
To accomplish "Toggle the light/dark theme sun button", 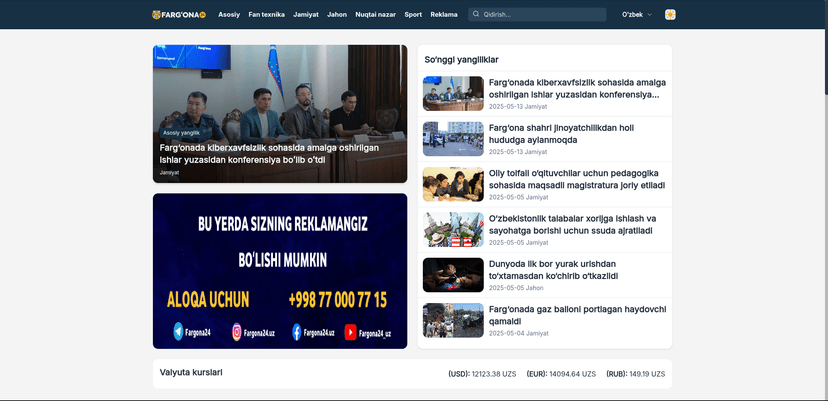I will (670, 14).
